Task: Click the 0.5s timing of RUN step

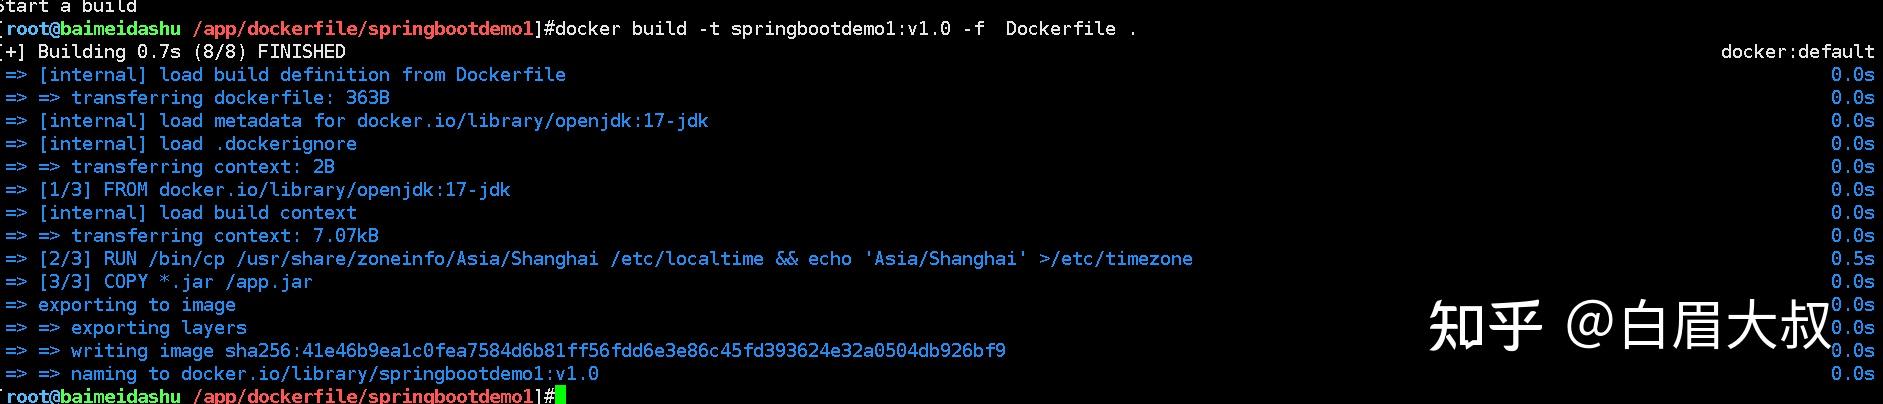Action: coord(1852,259)
